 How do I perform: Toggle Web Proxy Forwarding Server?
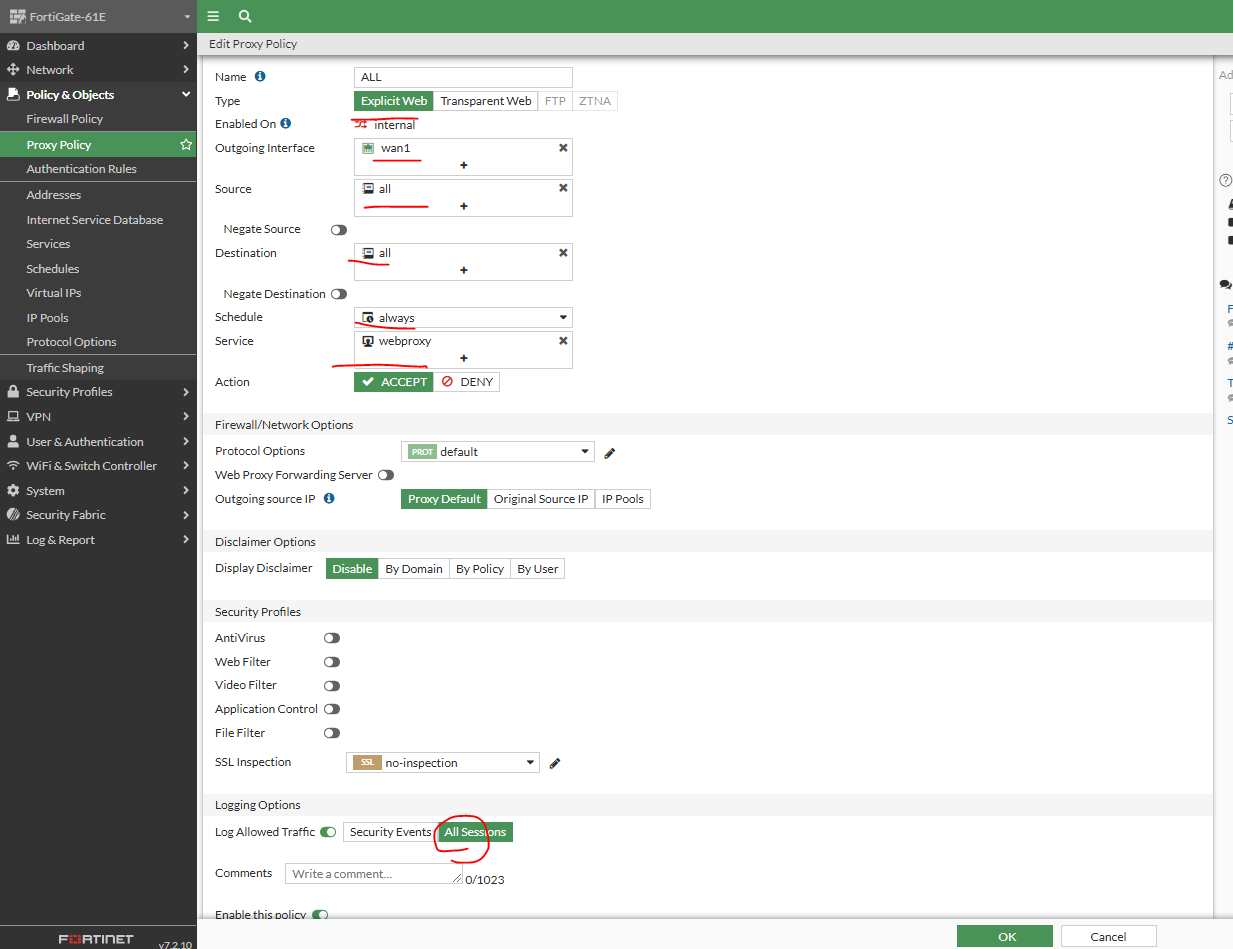(x=385, y=476)
